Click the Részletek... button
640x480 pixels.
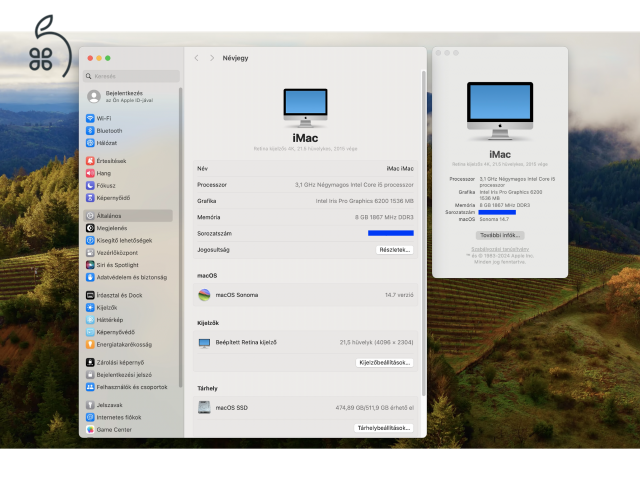coord(394,250)
